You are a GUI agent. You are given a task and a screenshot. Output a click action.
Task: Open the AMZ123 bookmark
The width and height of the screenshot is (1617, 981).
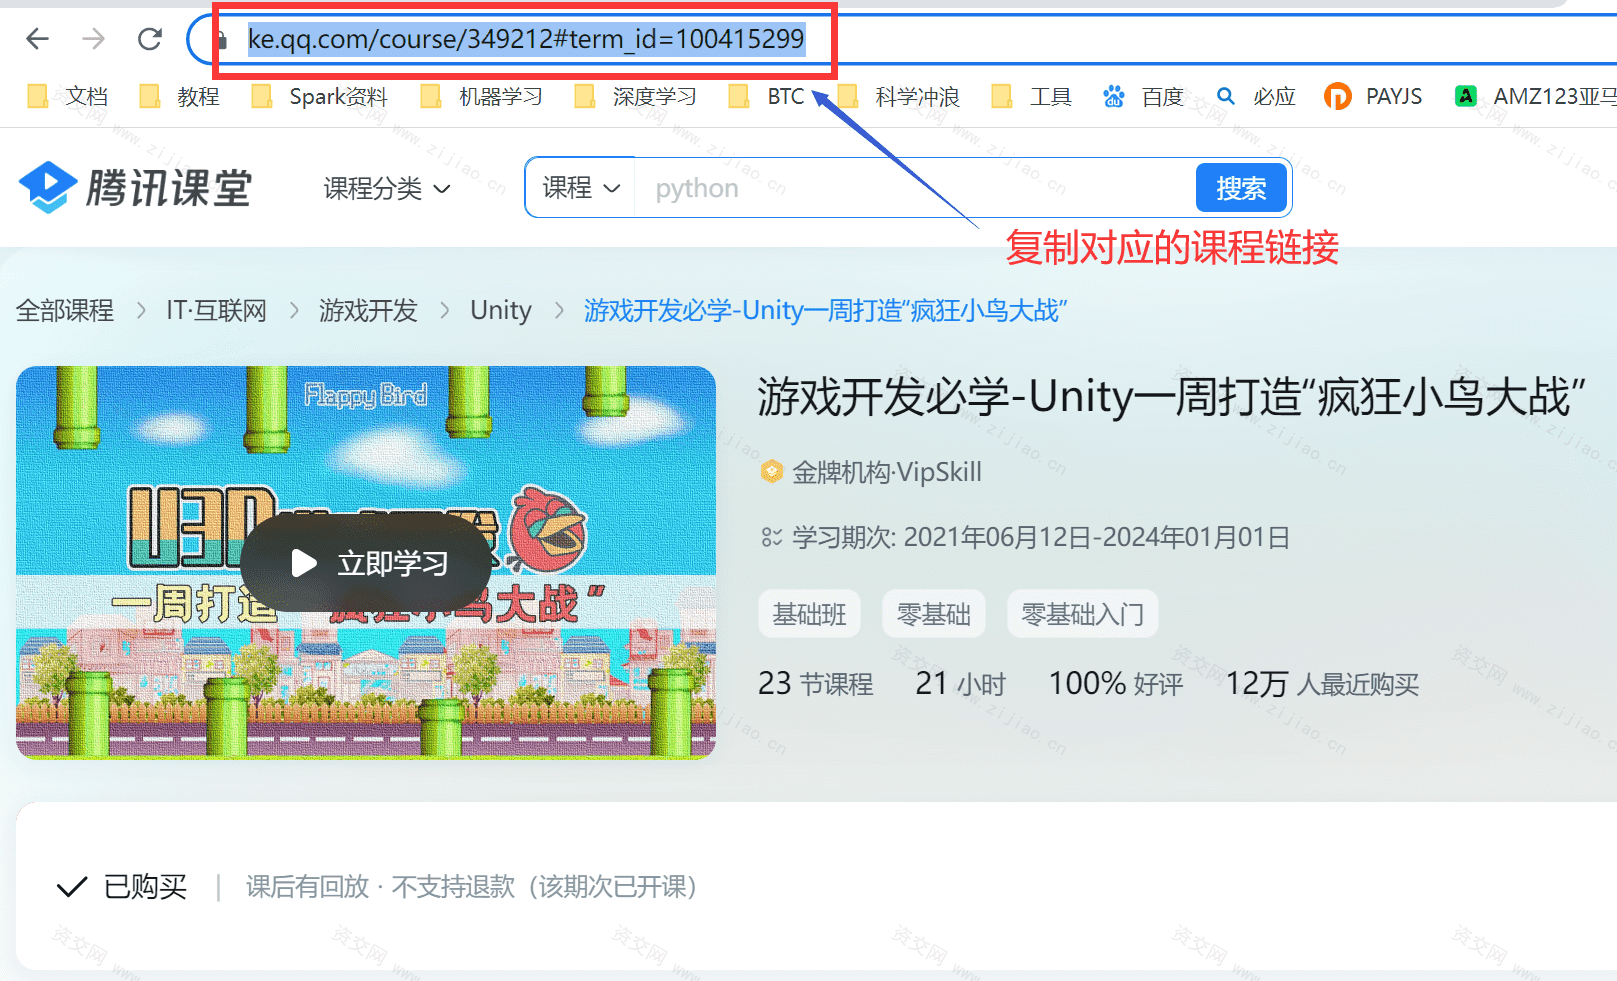click(1536, 96)
